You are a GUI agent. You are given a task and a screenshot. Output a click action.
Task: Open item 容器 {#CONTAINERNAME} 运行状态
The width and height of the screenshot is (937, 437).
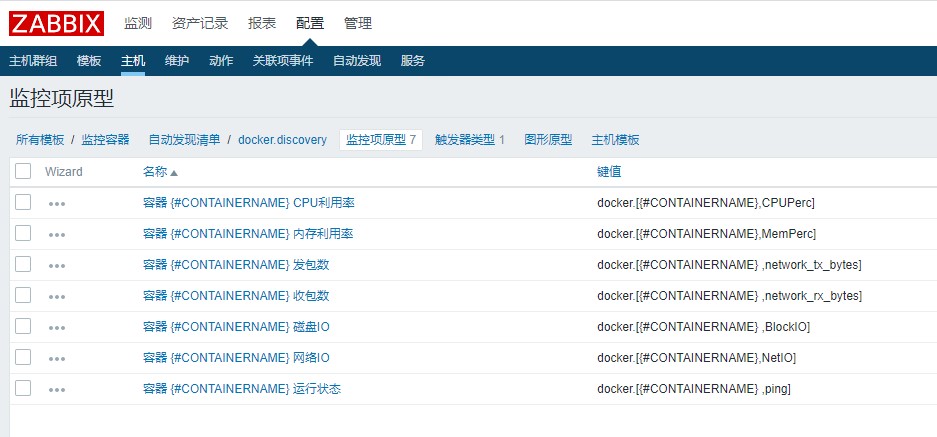pos(242,389)
